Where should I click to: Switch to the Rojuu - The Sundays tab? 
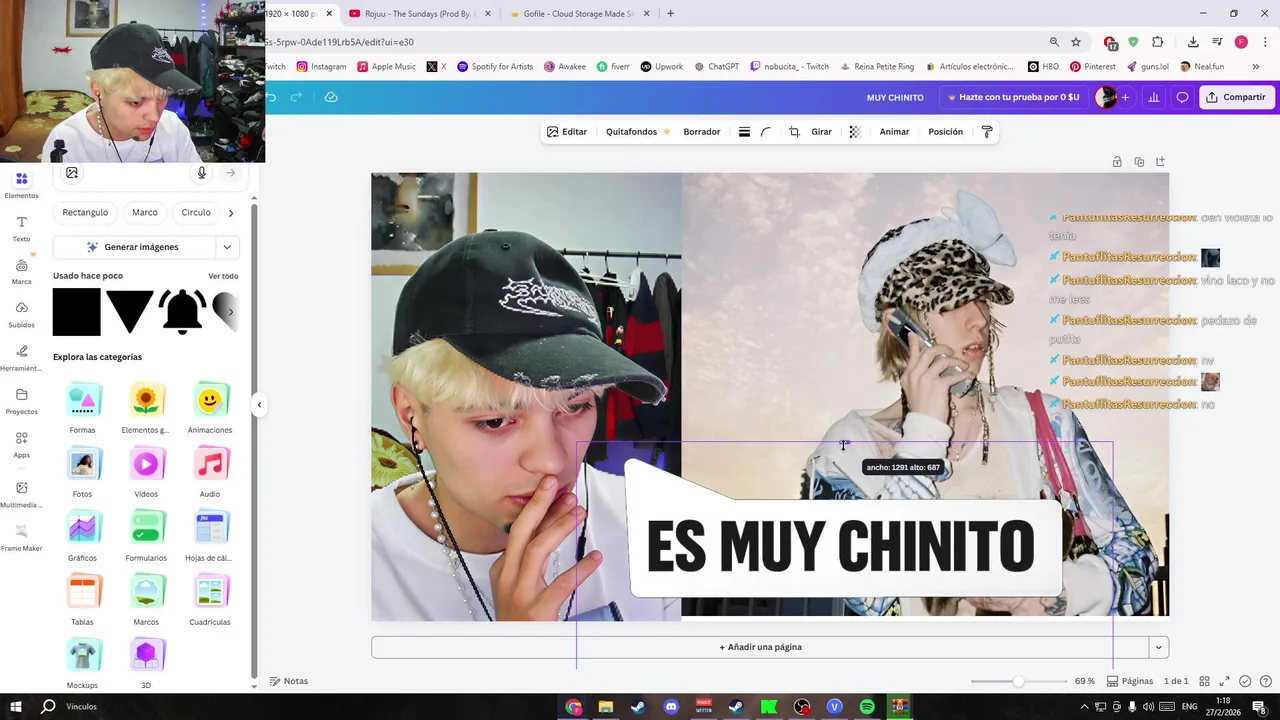point(419,14)
